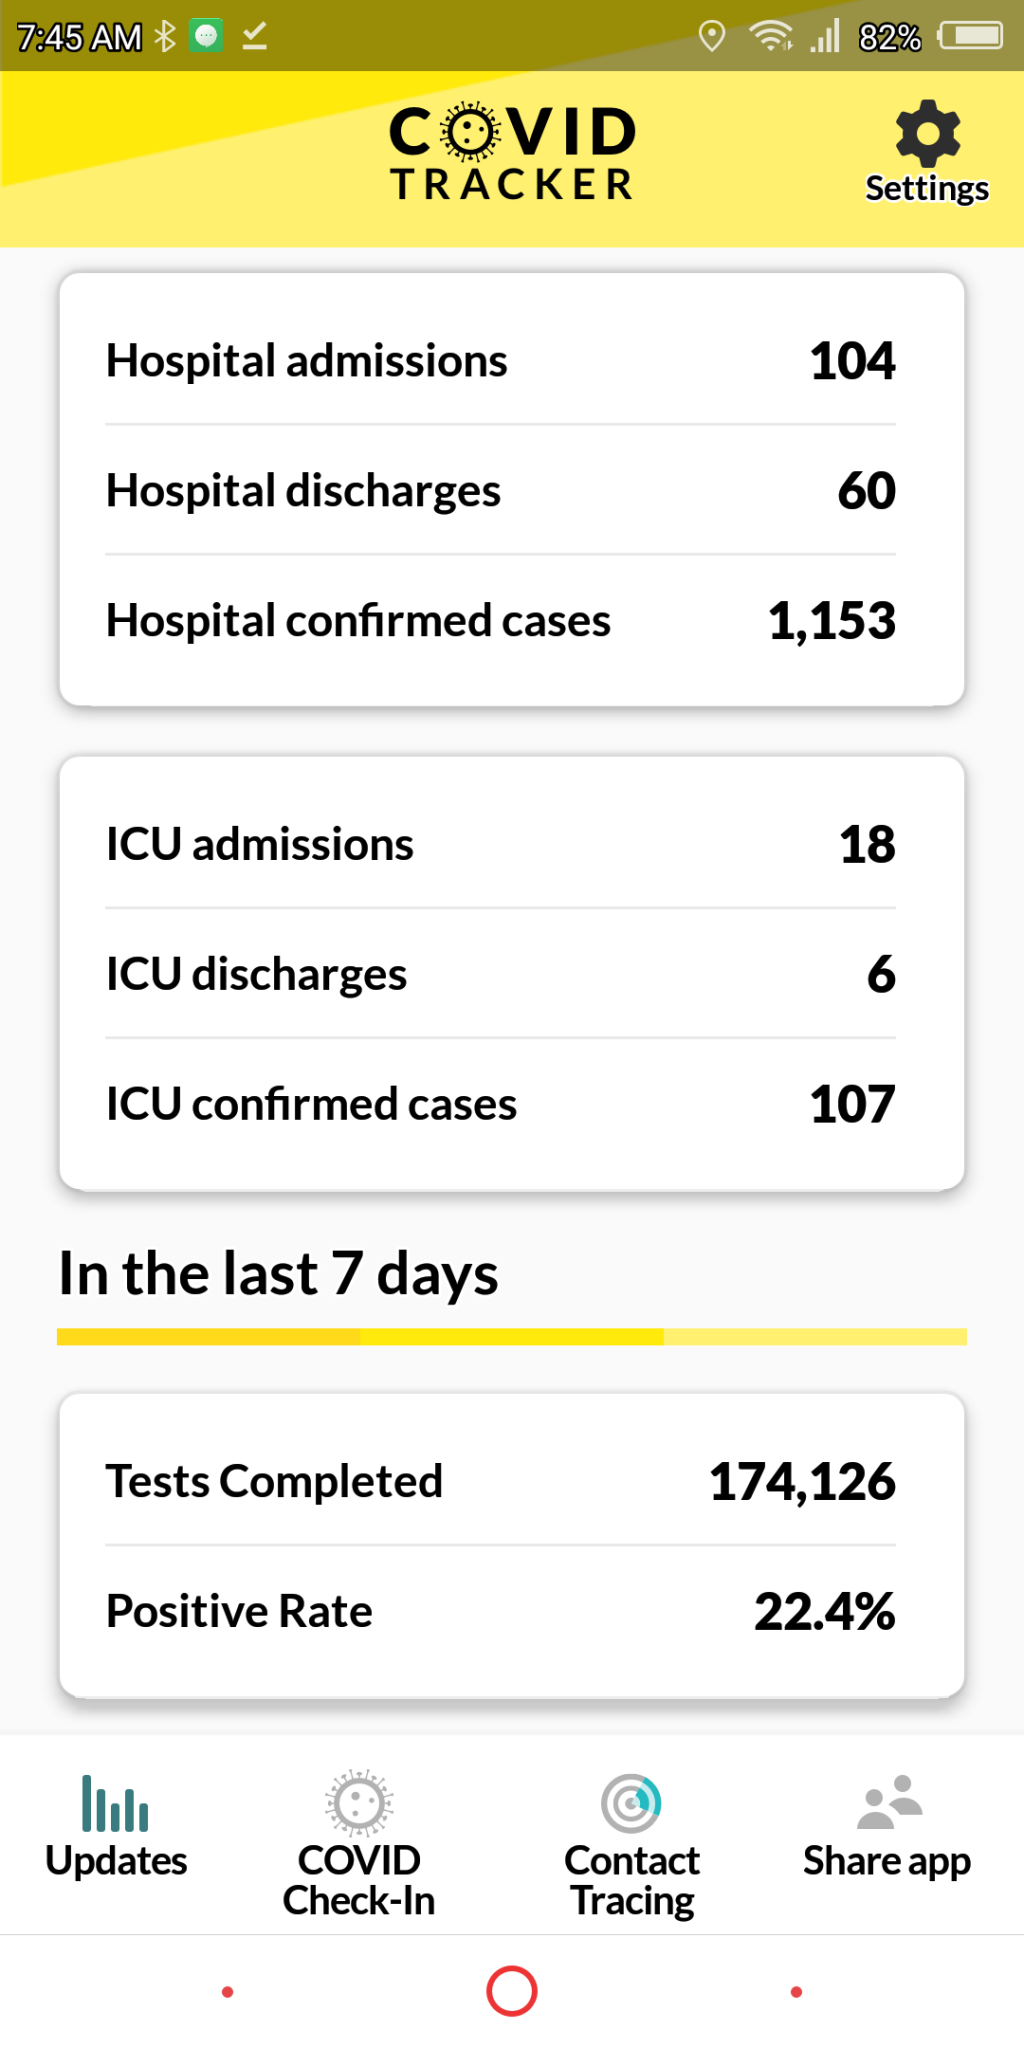Select the Hospital admissions row

pyautogui.click(x=500, y=361)
